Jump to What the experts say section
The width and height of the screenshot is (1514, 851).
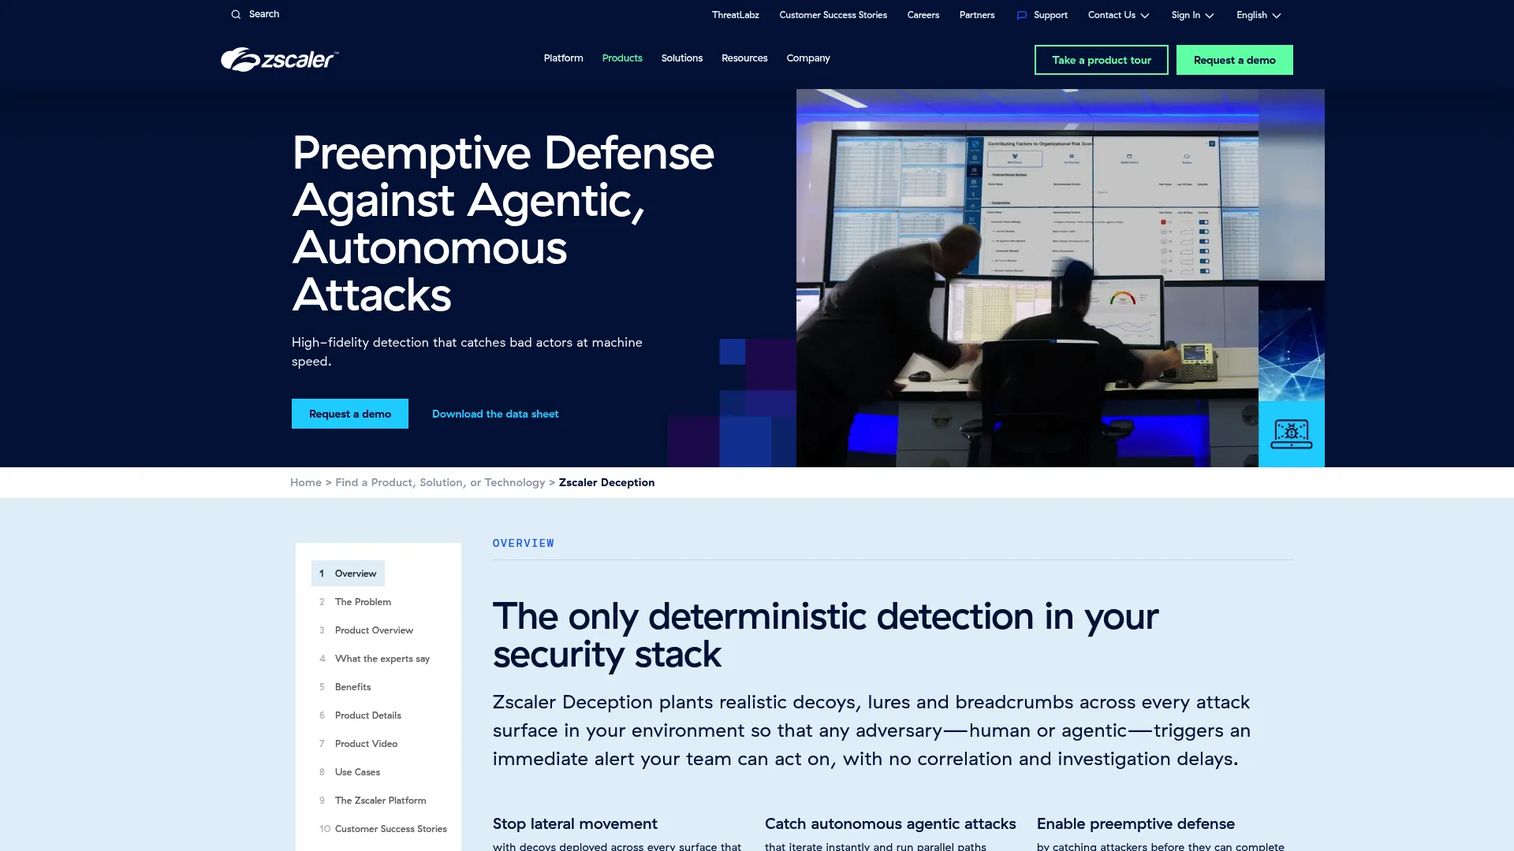pyautogui.click(x=382, y=659)
